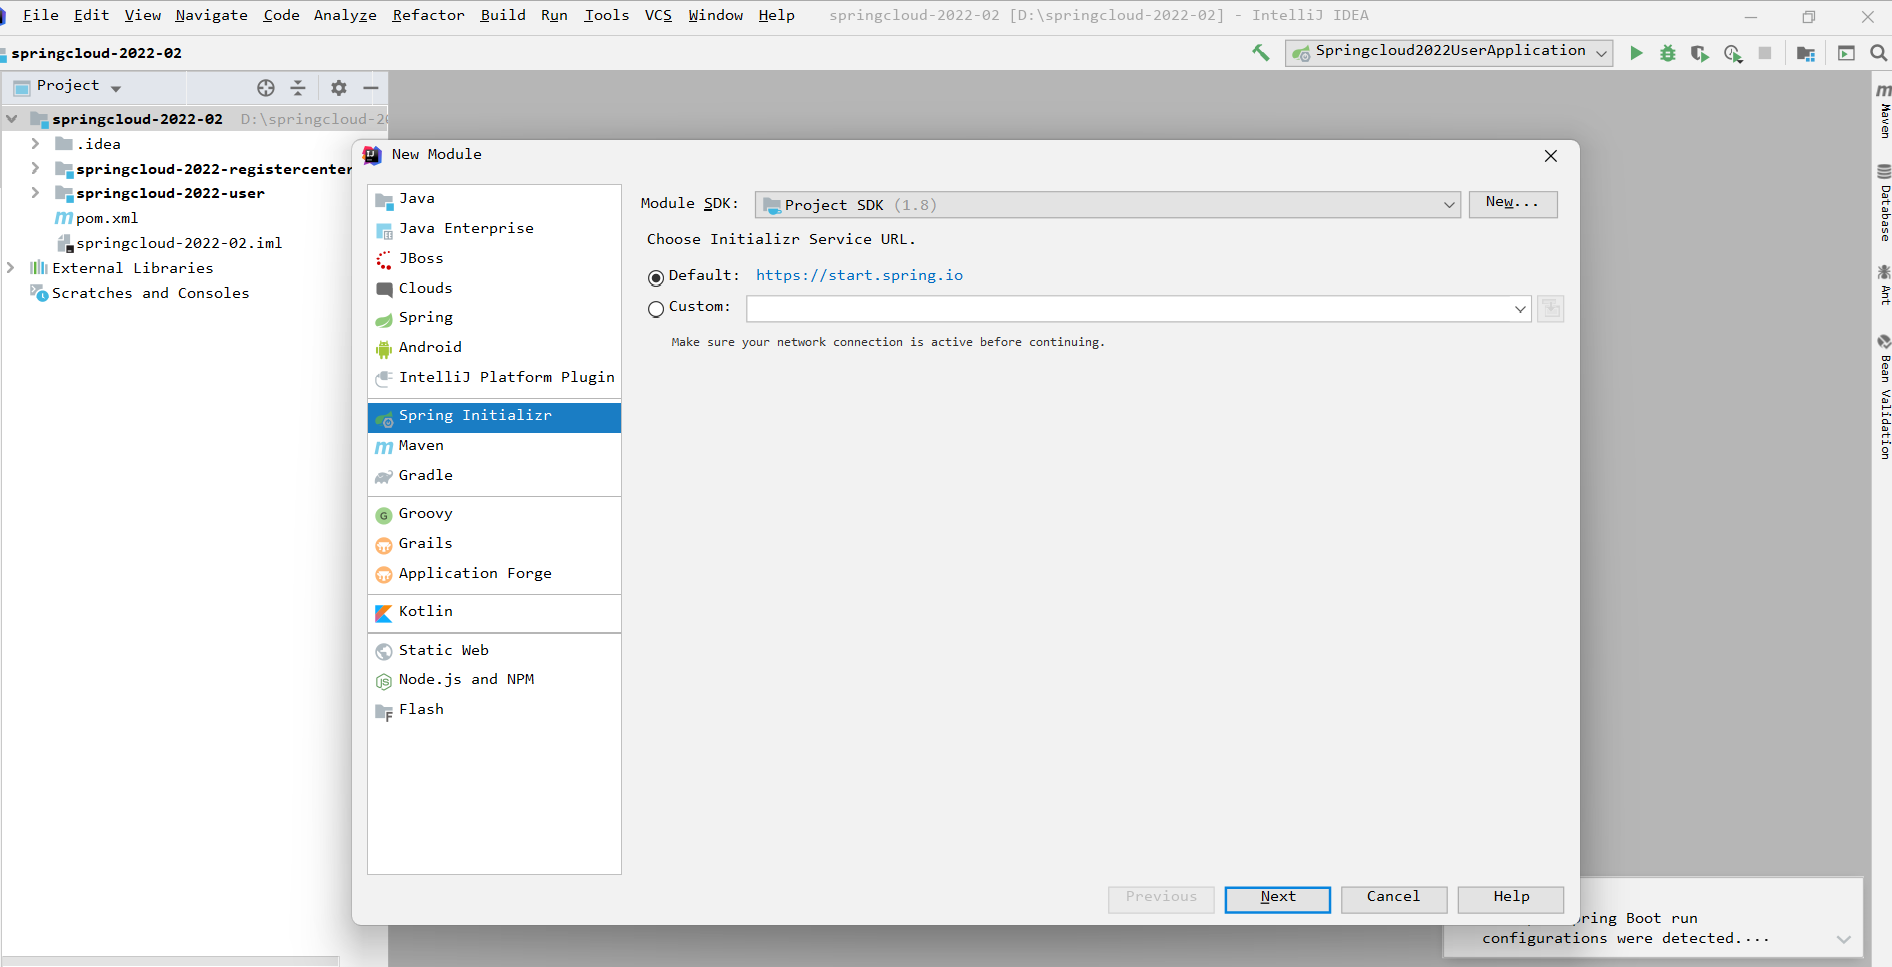The image size is (1892, 967).
Task: Open the Navigate menu
Action: click(211, 15)
